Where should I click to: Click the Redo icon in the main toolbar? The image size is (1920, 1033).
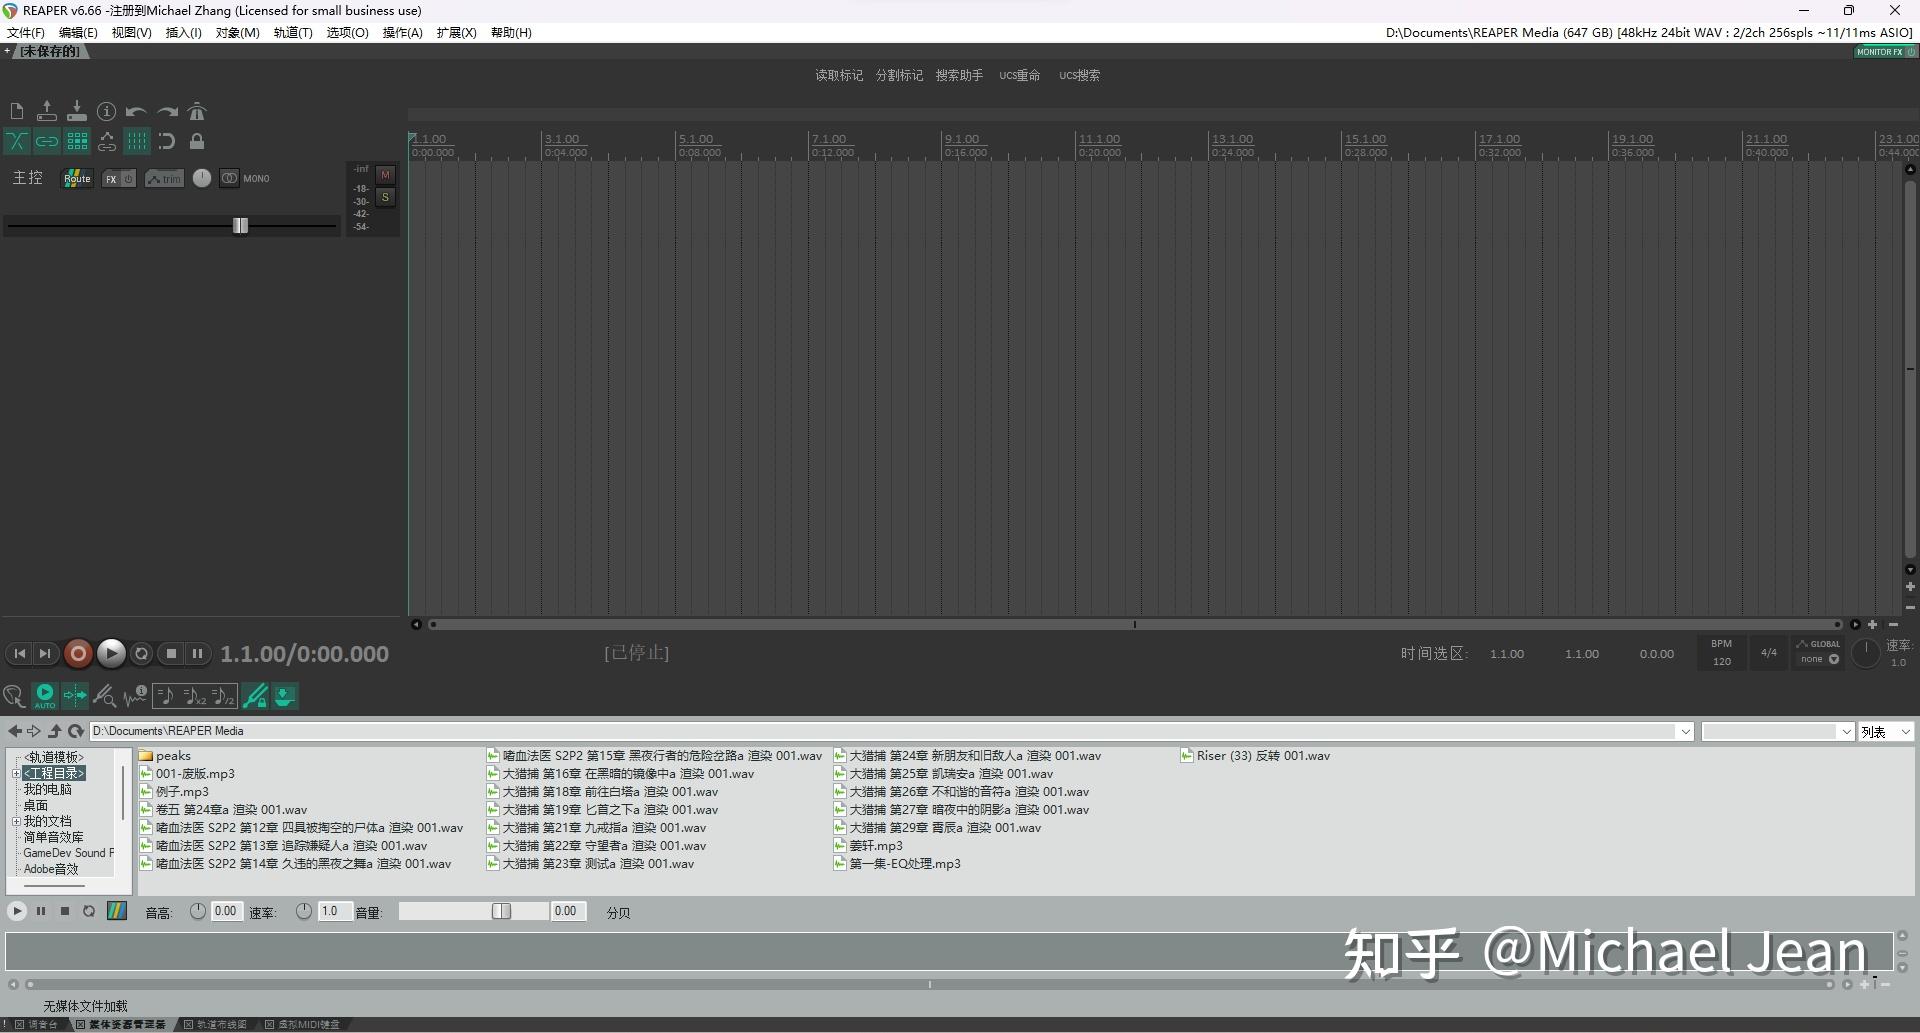coord(167,111)
